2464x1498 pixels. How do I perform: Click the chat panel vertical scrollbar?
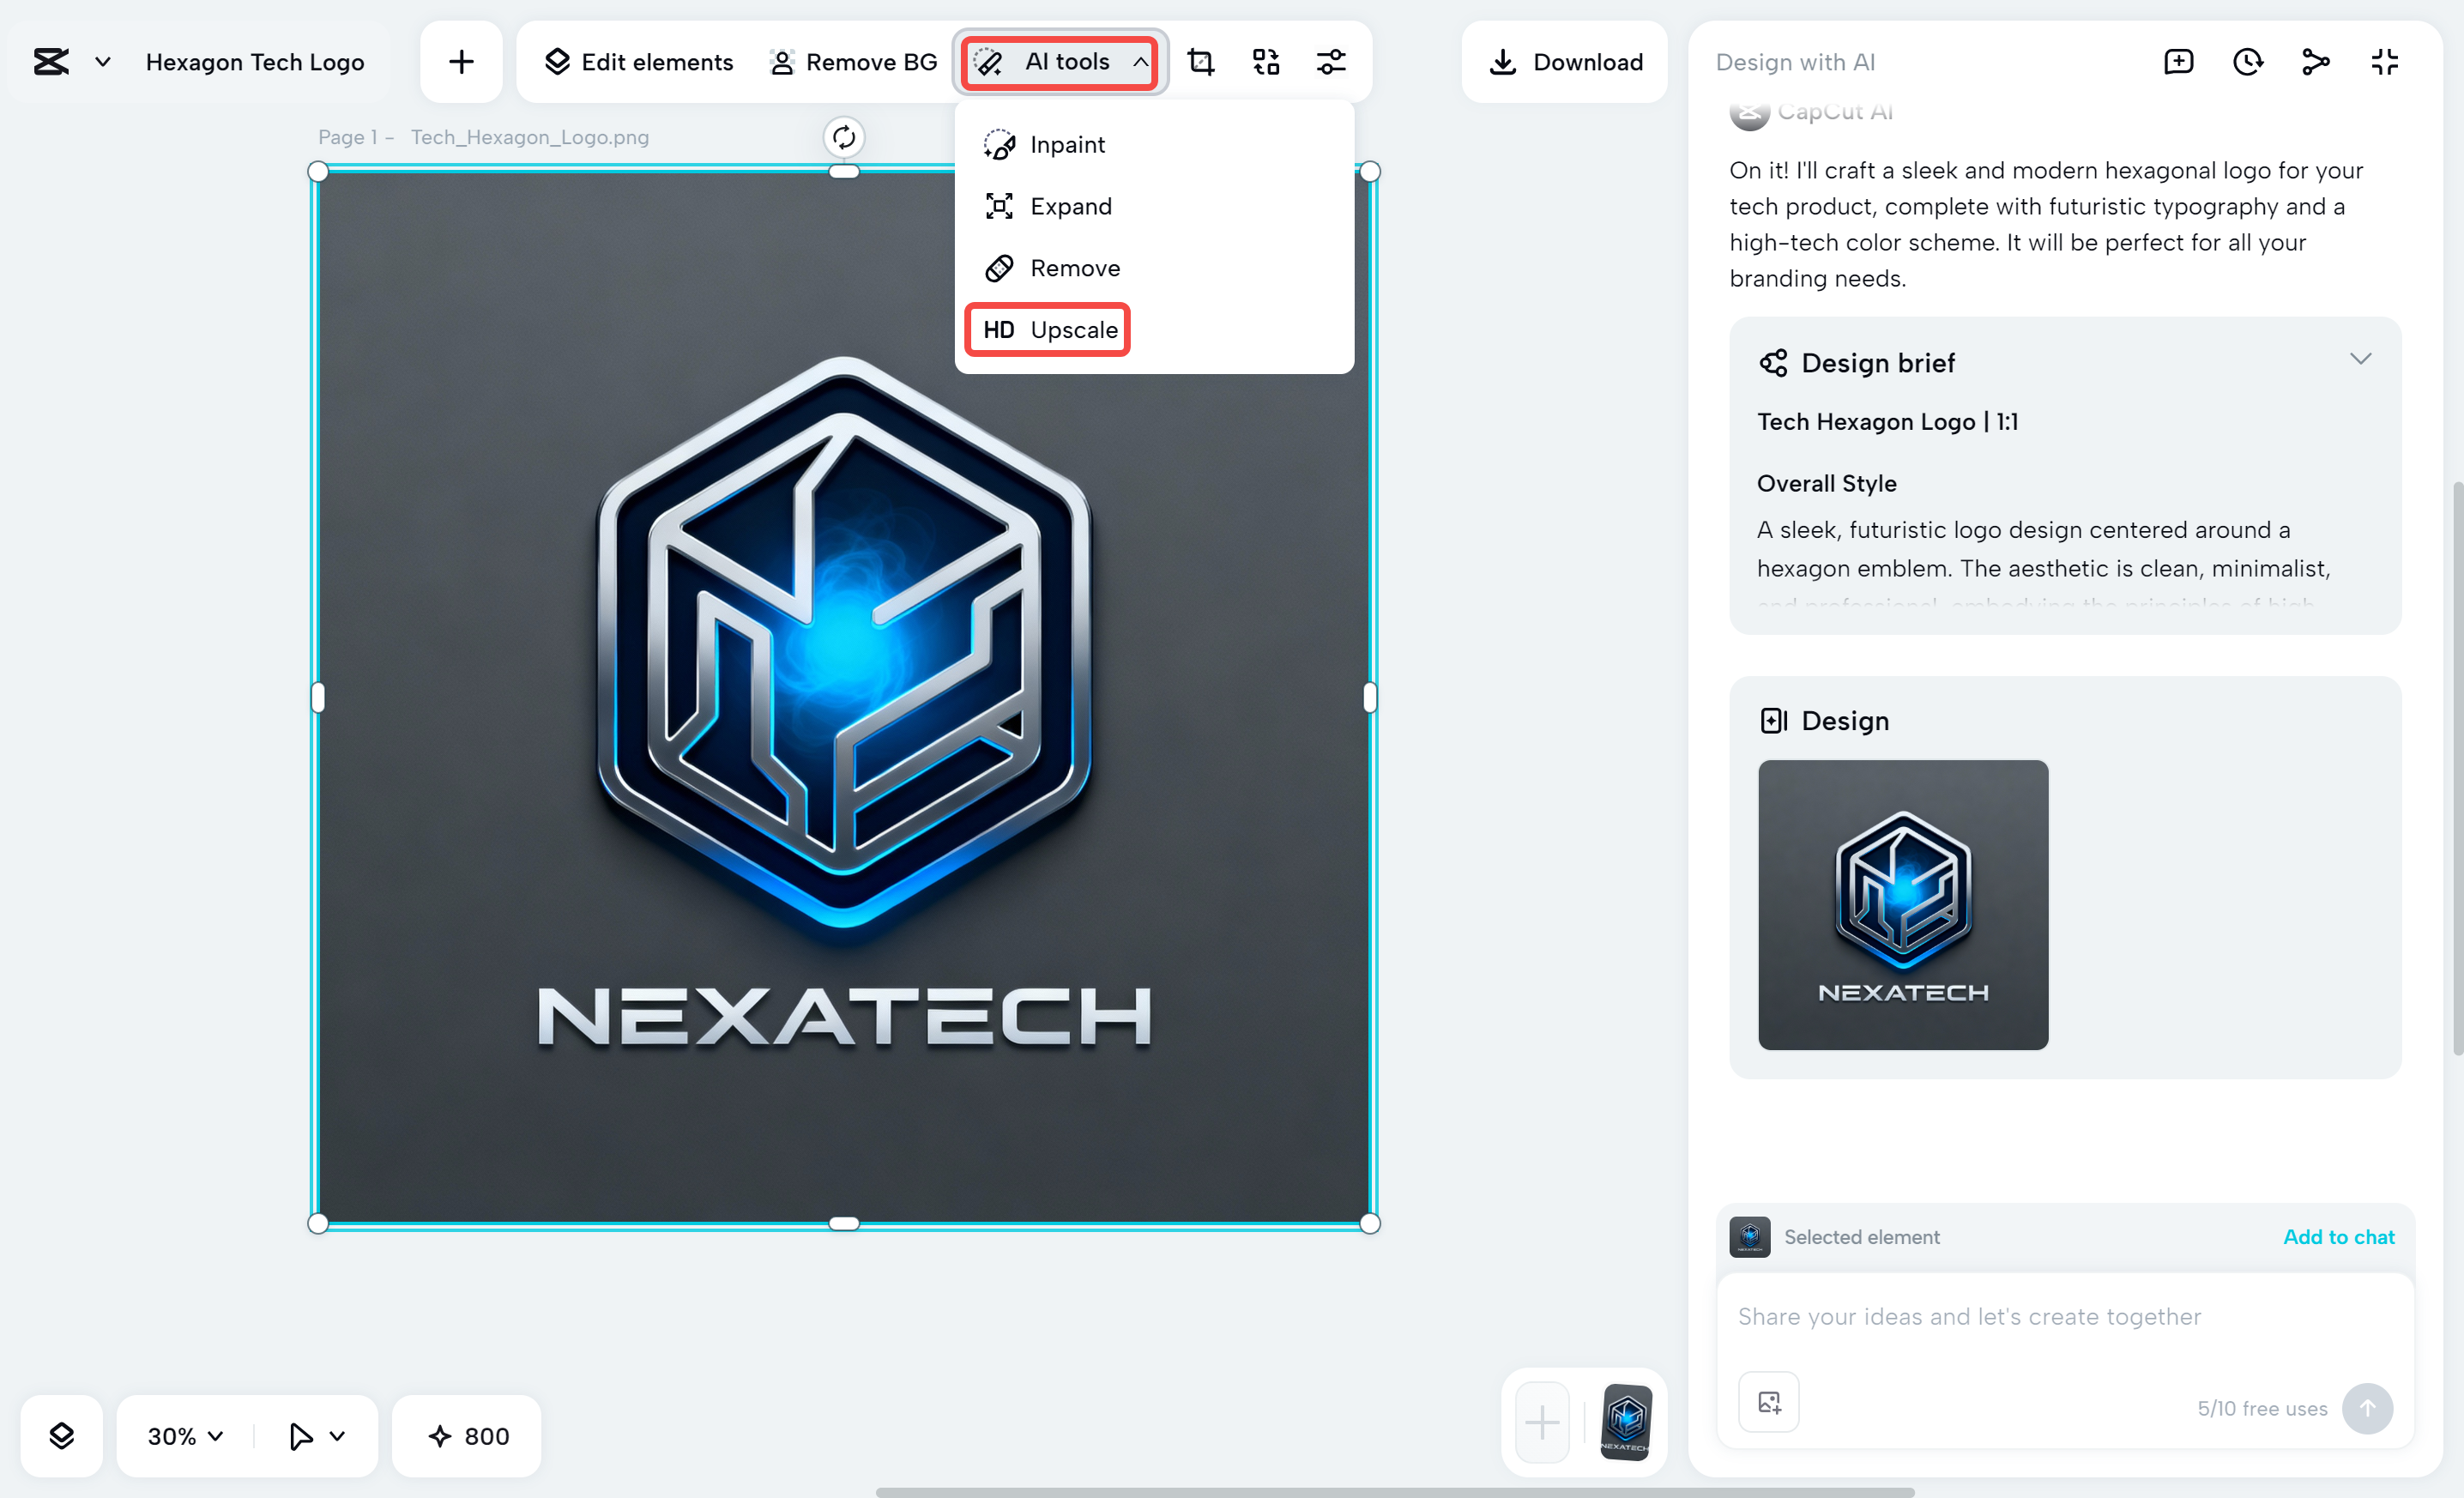click(x=2457, y=768)
